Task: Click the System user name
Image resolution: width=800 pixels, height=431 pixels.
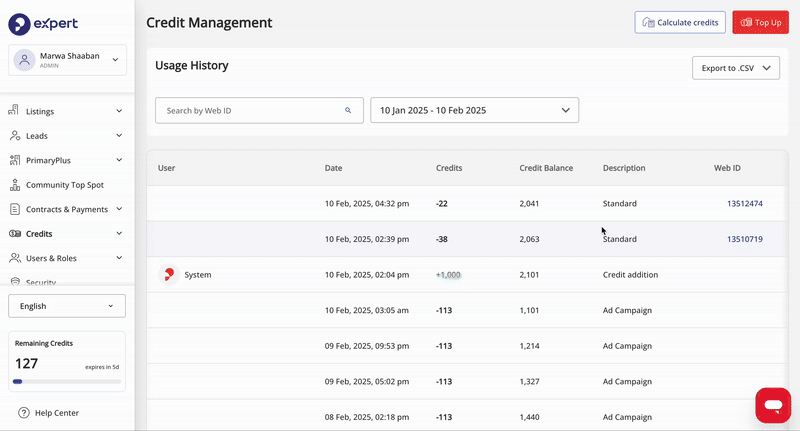Action: point(197,275)
